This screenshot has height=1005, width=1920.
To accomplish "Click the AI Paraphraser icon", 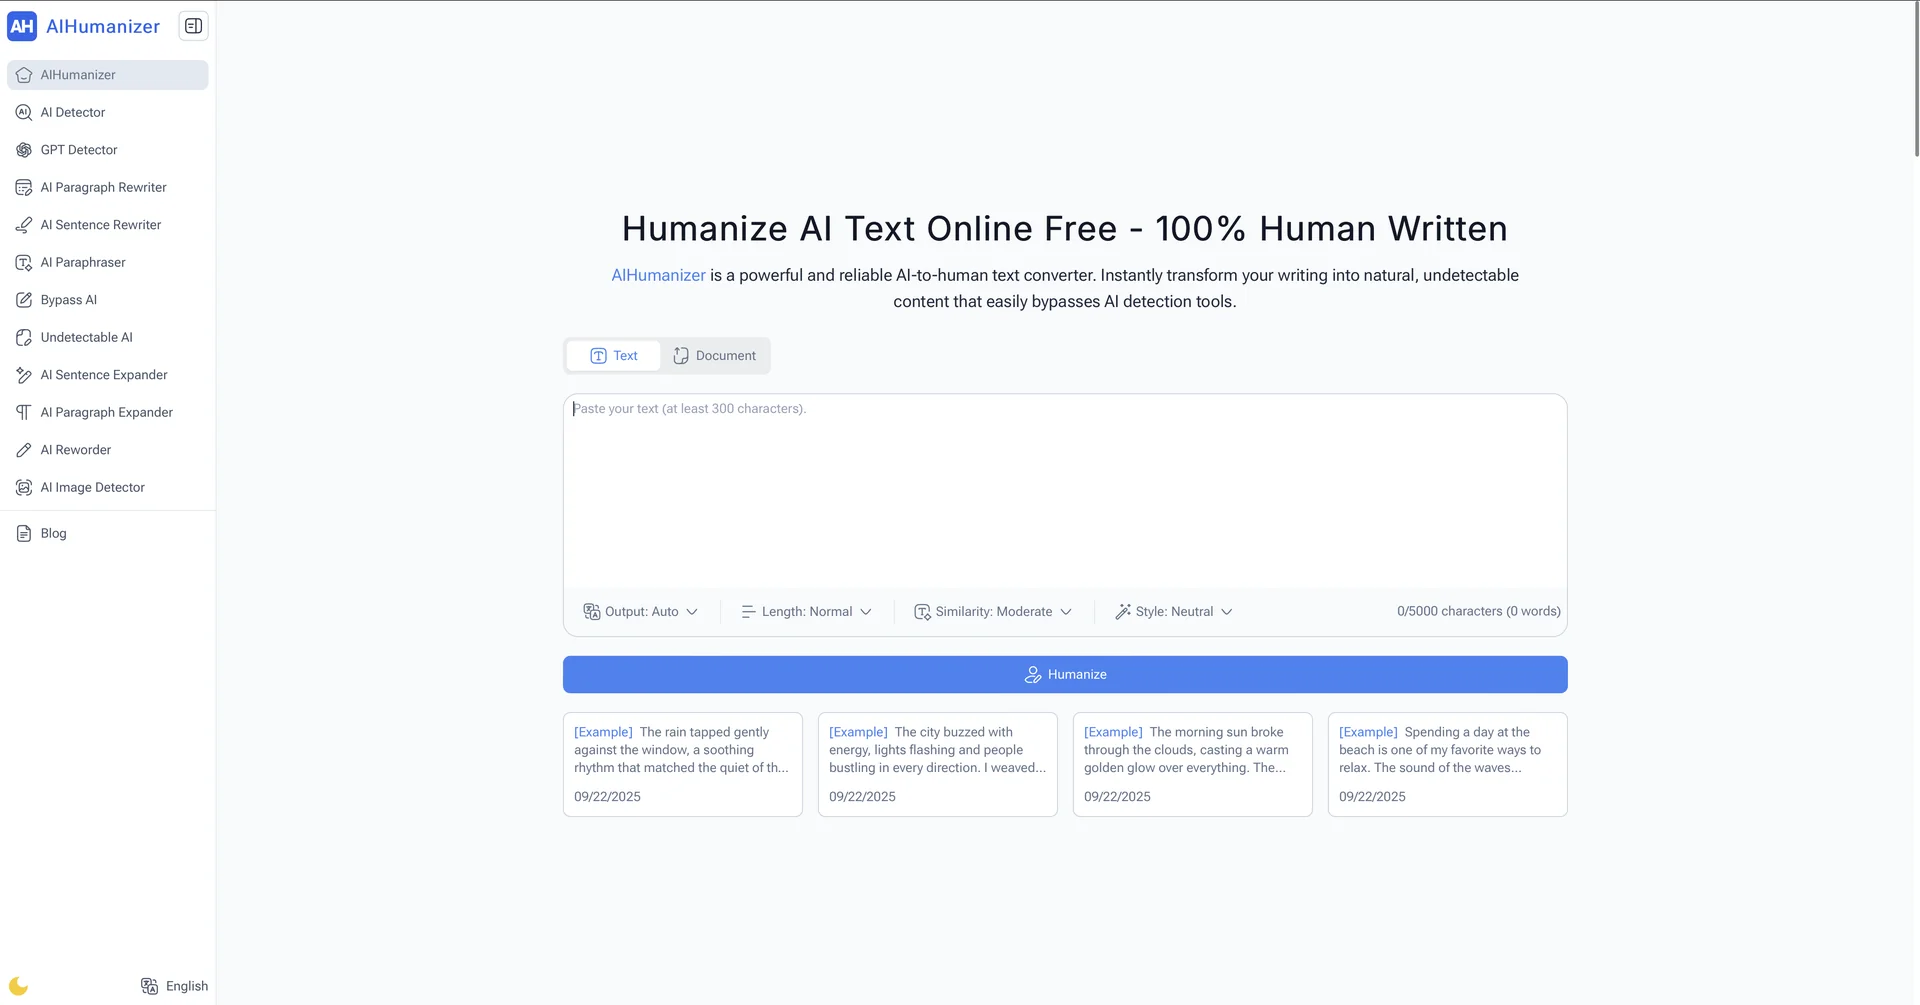I will coord(24,262).
